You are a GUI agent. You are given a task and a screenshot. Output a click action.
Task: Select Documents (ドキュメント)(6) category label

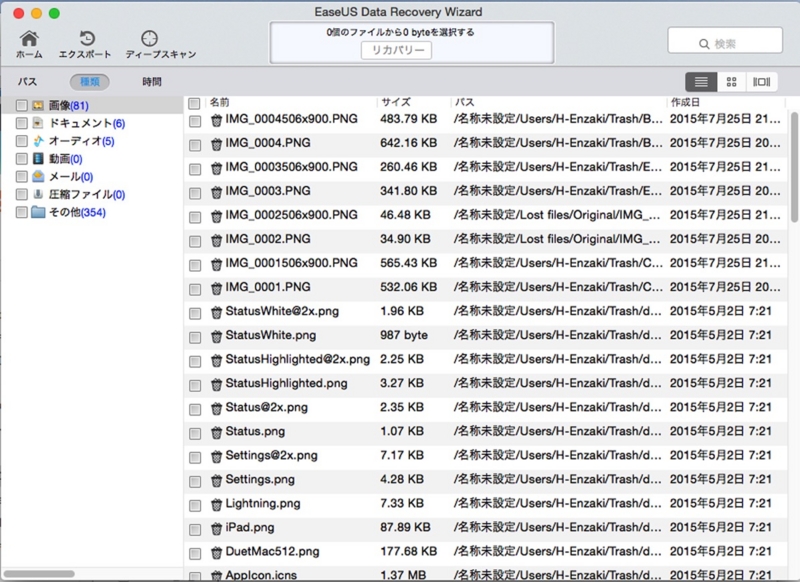point(87,123)
